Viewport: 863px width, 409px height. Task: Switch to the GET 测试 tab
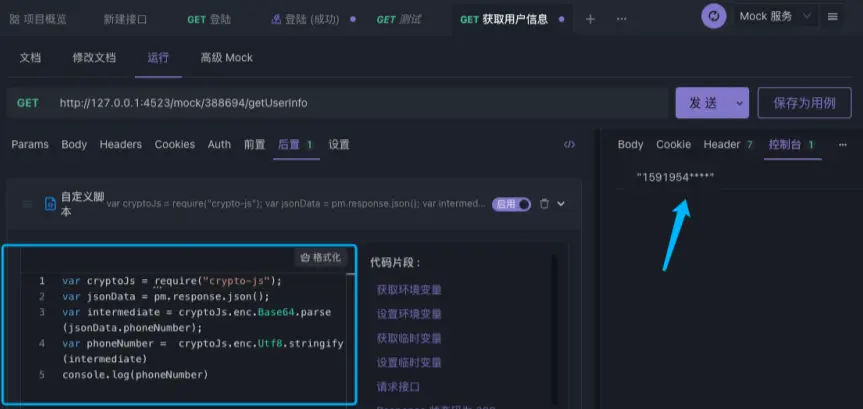(x=398, y=19)
